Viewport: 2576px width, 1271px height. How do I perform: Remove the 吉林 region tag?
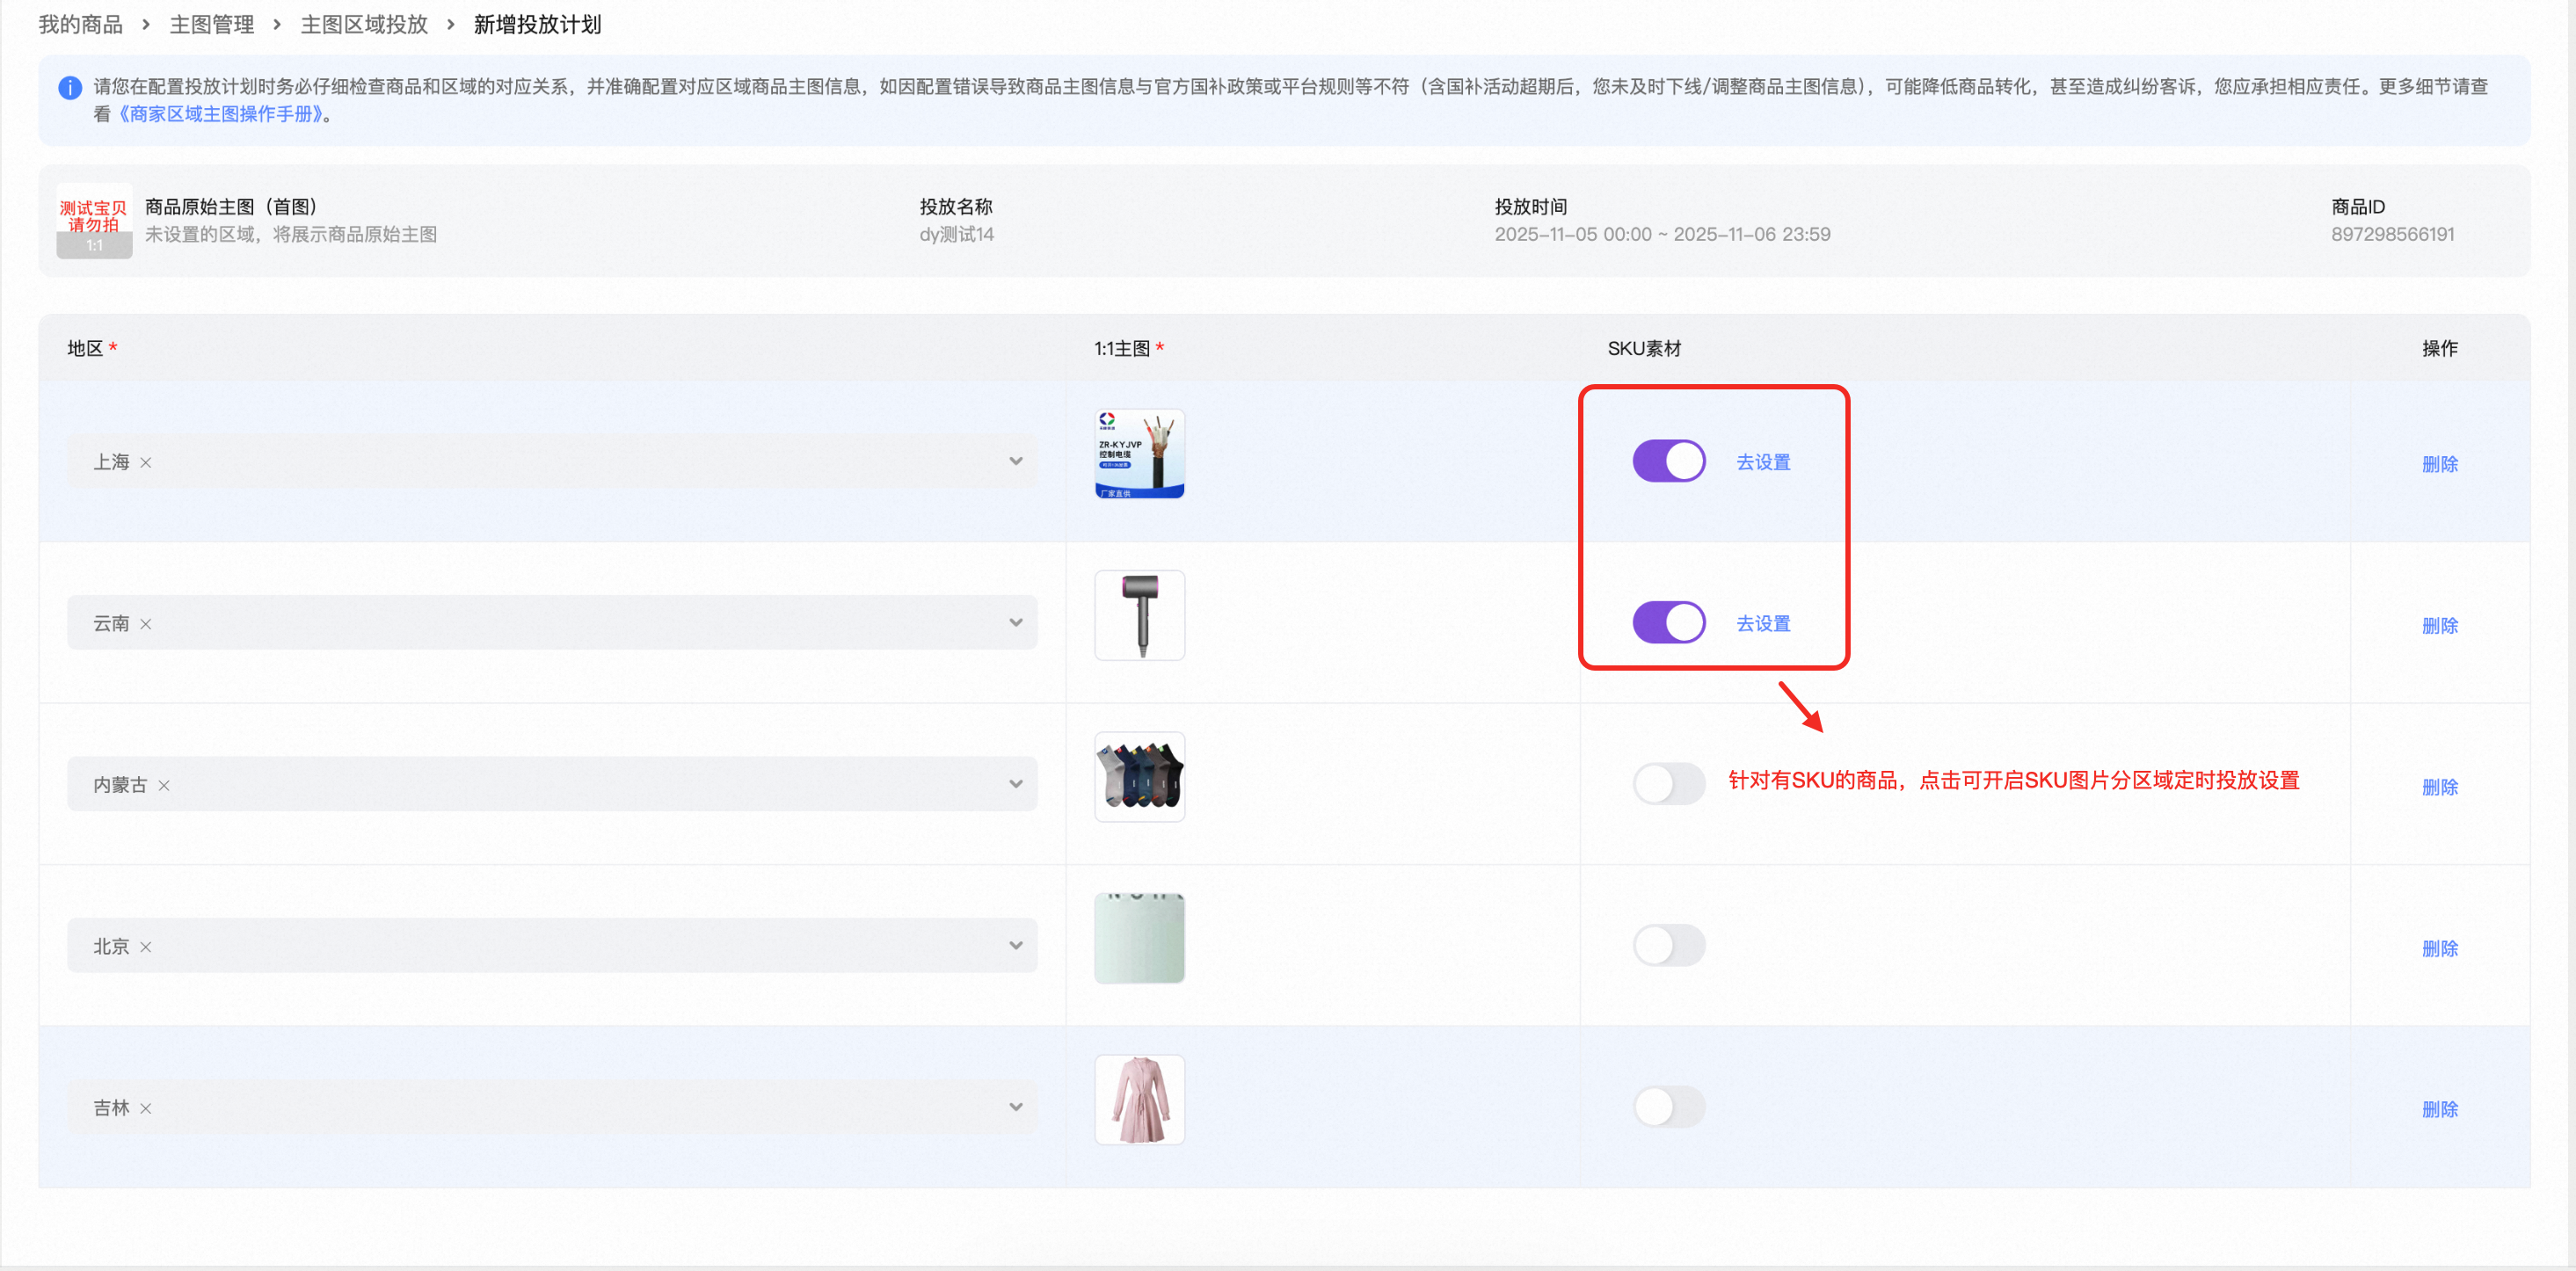pos(146,1108)
